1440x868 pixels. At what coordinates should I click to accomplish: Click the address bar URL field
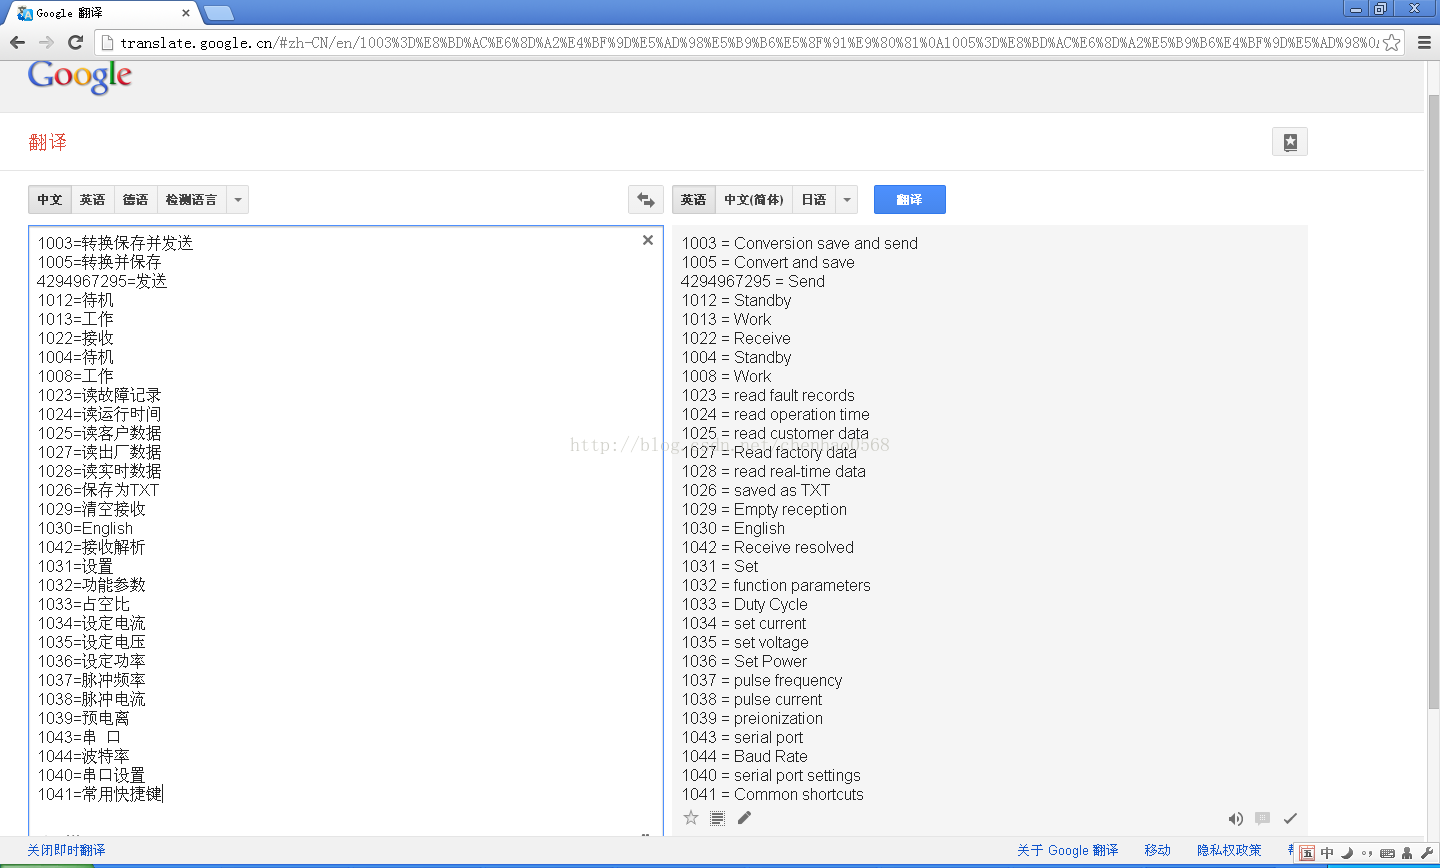pos(748,42)
